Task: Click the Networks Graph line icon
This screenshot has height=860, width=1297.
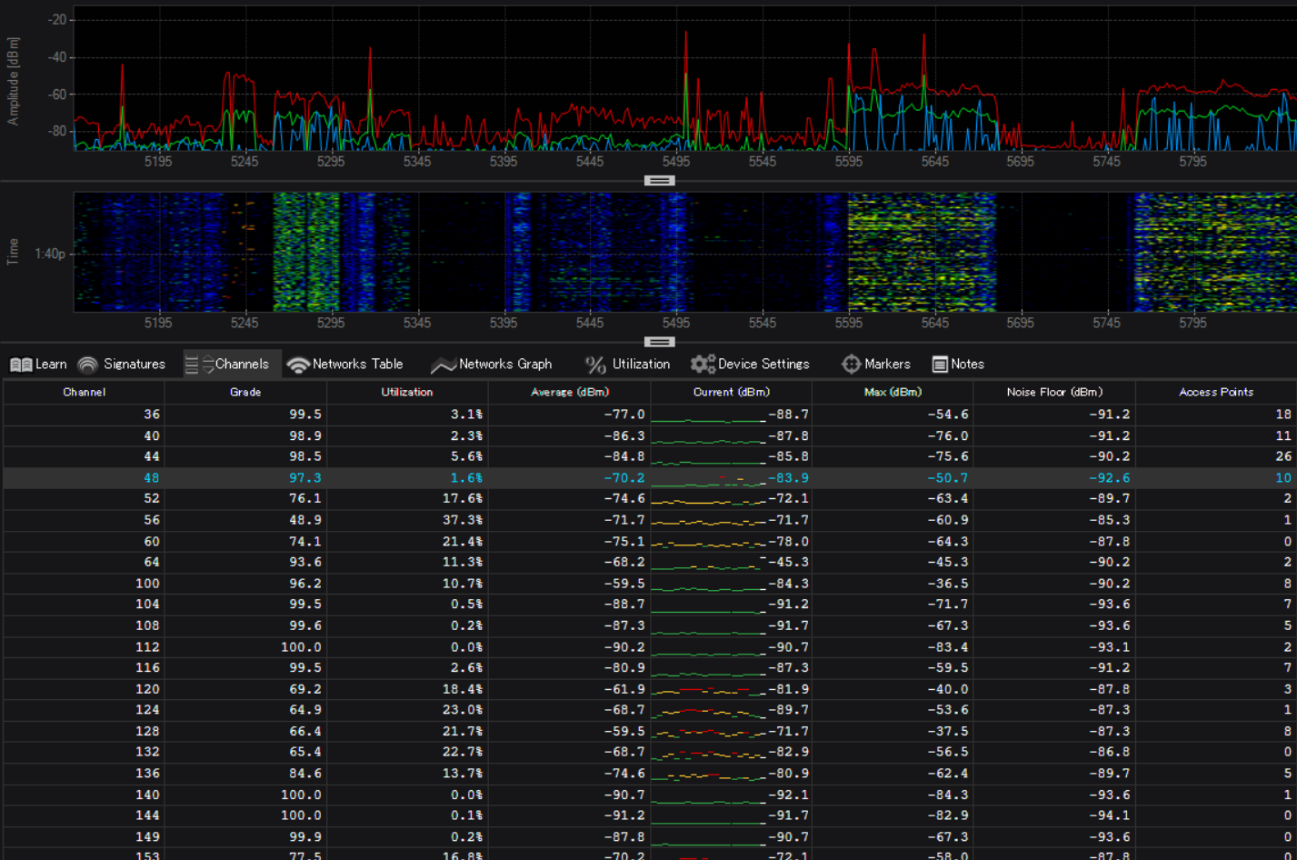Action: click(x=442, y=365)
